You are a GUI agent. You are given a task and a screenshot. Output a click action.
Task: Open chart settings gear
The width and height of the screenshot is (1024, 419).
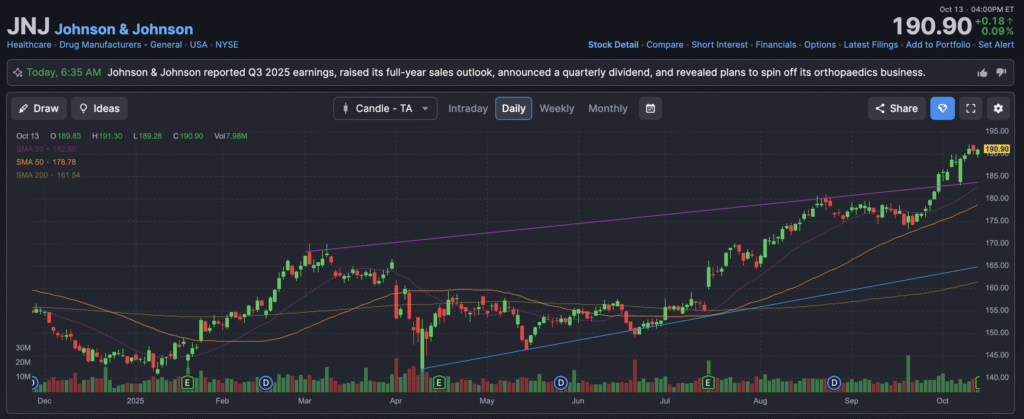click(997, 108)
